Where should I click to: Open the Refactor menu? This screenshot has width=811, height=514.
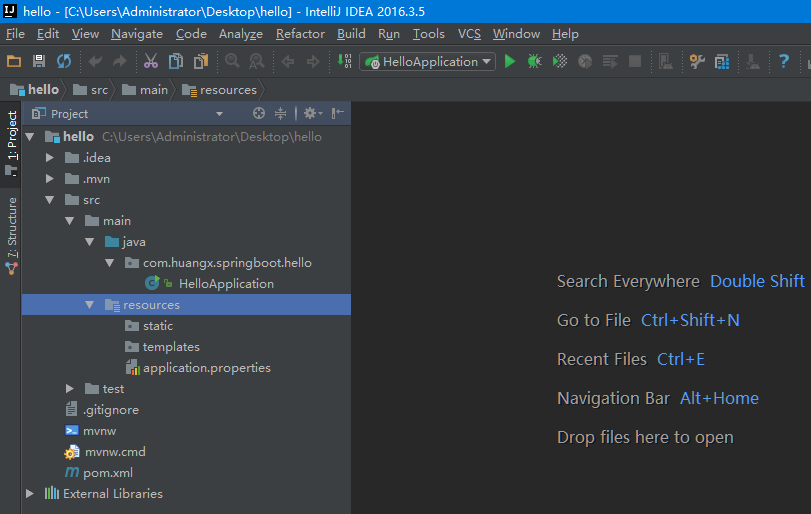point(301,34)
